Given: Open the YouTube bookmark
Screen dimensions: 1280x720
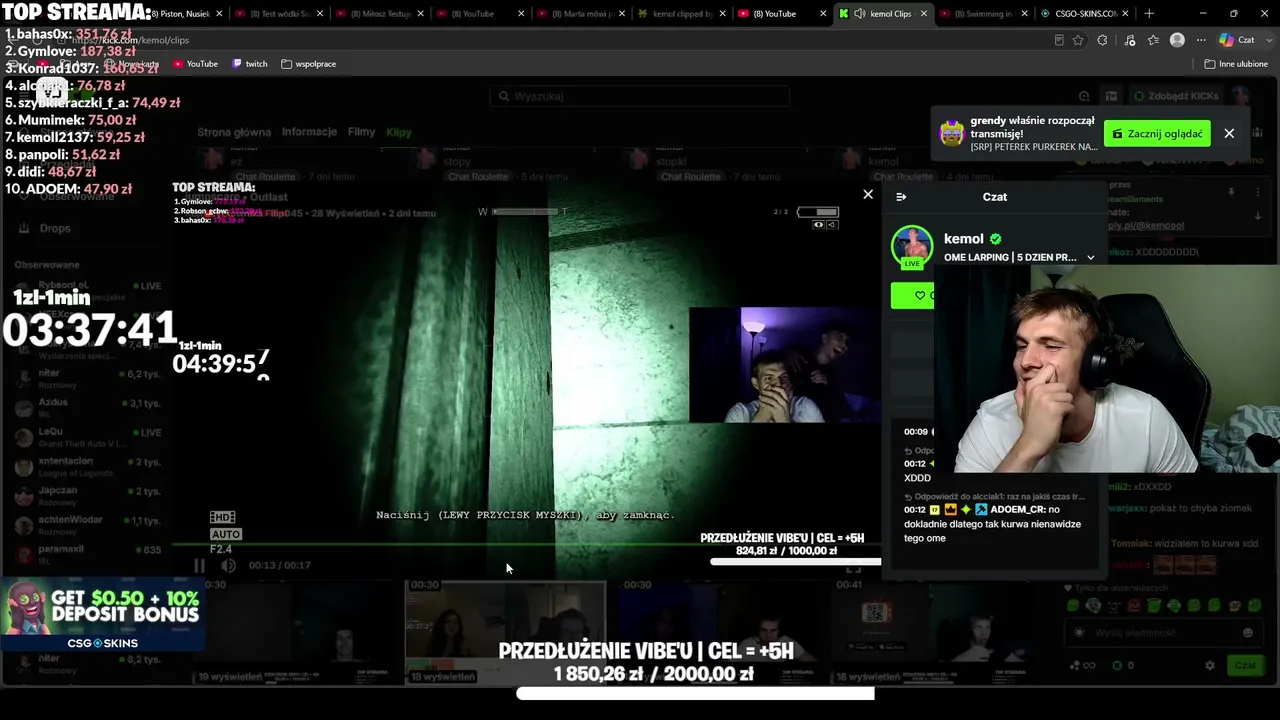Looking at the screenshot, I should (195, 64).
